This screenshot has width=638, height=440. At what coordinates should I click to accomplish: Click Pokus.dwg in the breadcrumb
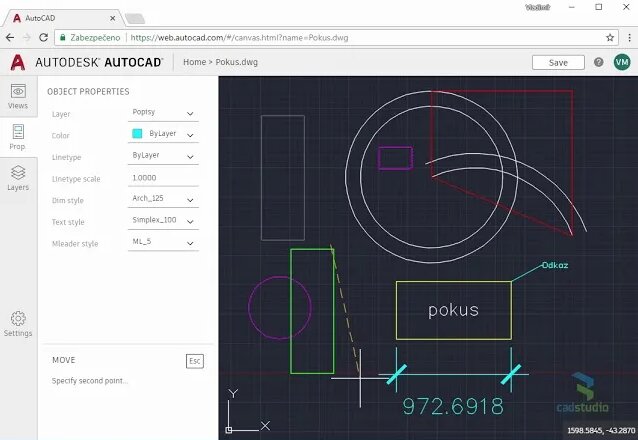pos(236,62)
